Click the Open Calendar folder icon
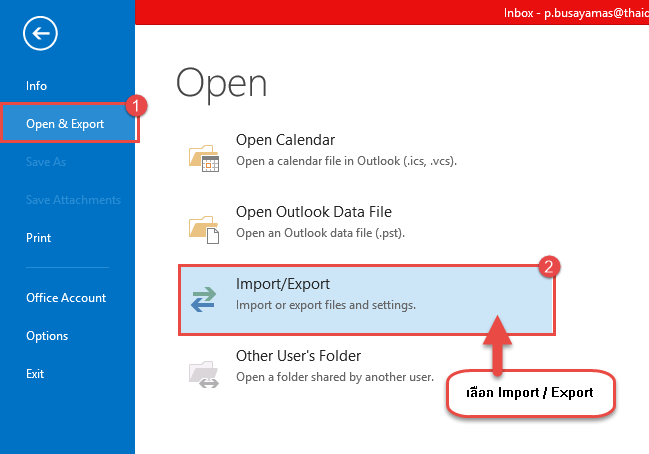The height and width of the screenshot is (454, 649). [x=204, y=158]
